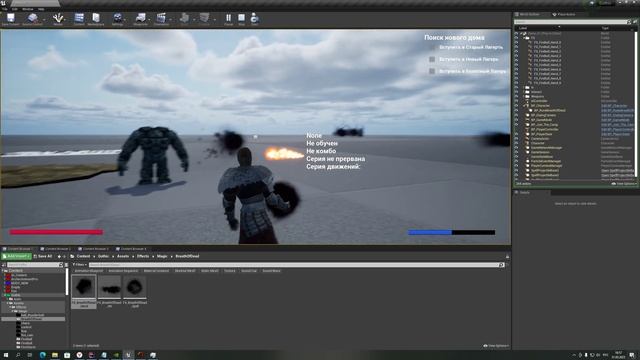Click the Content Browser asset search field

click(x=296, y=265)
